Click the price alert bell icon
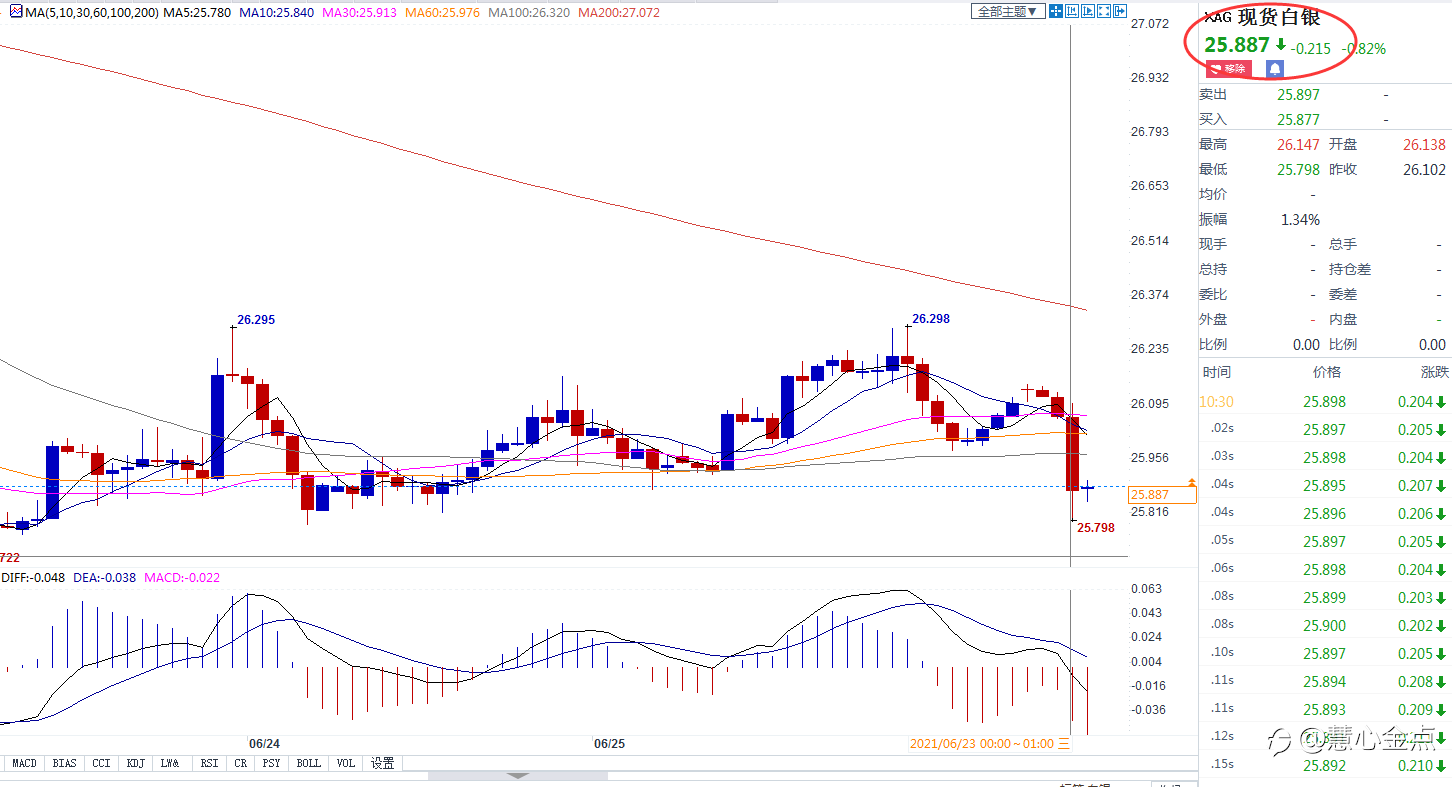The height and width of the screenshot is (787, 1452). (x=1274, y=69)
